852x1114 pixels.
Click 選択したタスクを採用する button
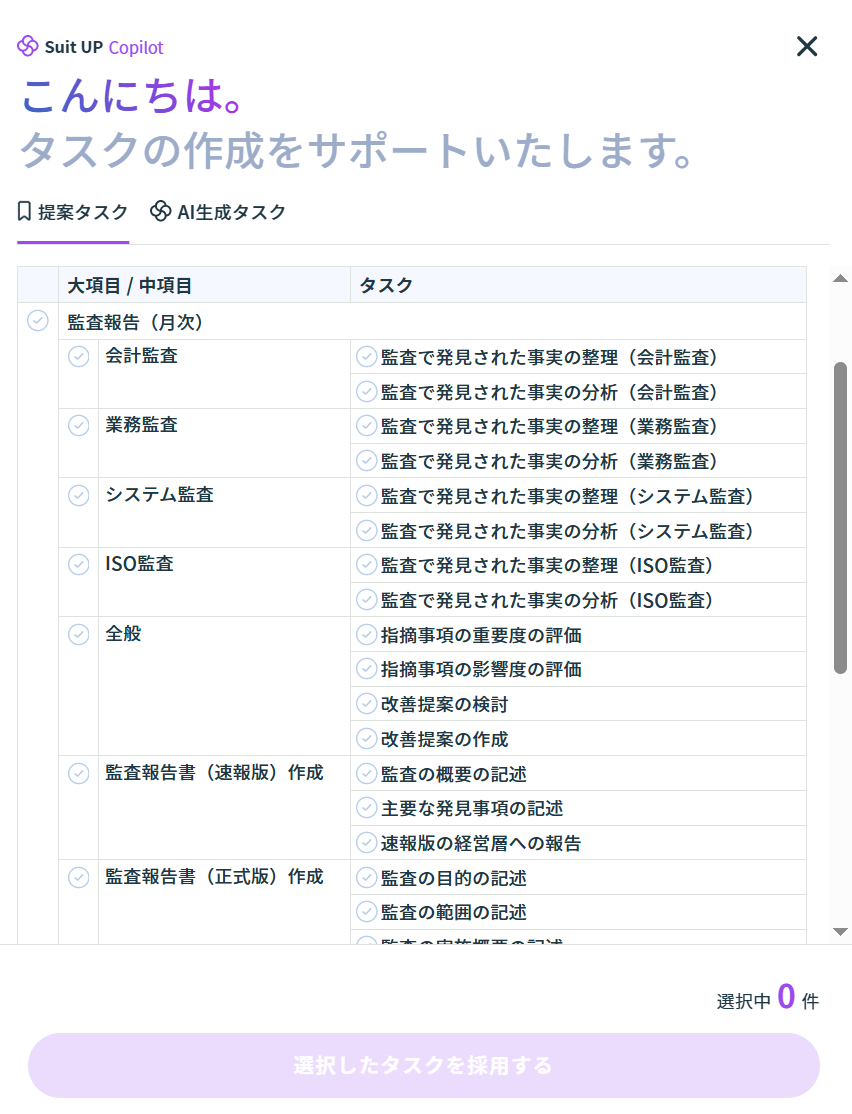pyautogui.click(x=423, y=1065)
